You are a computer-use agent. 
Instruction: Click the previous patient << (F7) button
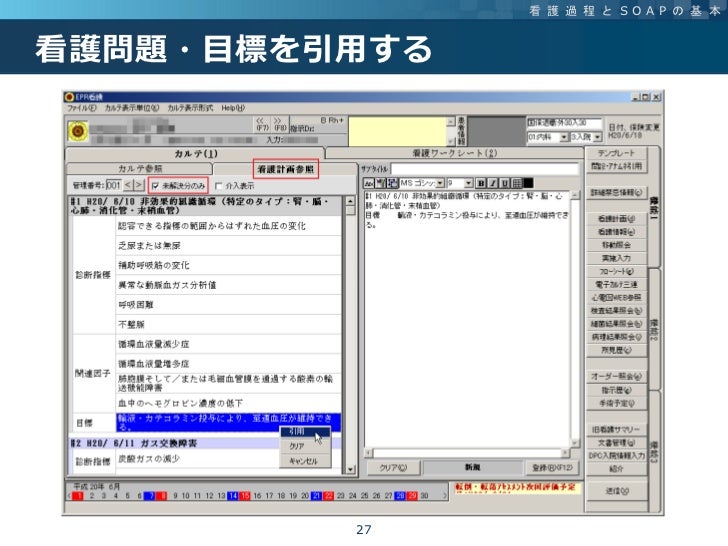[262, 124]
